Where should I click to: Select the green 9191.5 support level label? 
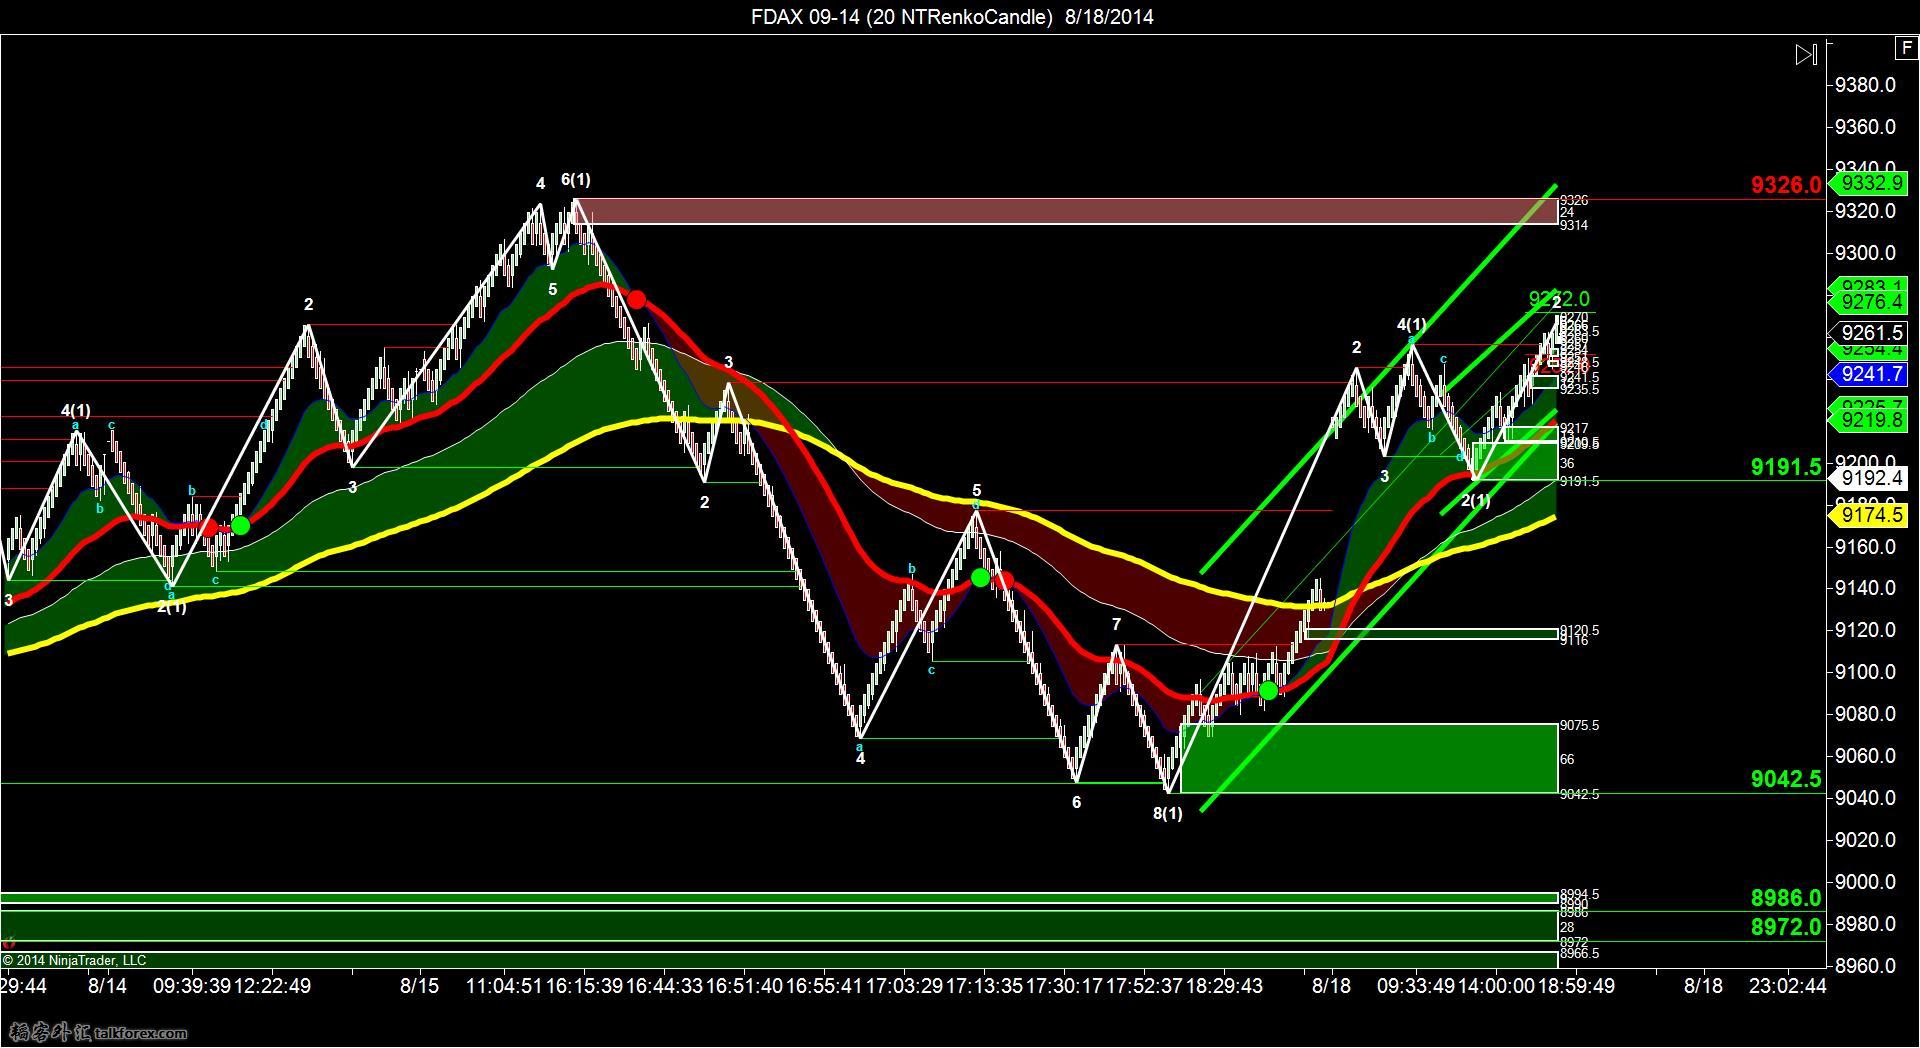1786,467
